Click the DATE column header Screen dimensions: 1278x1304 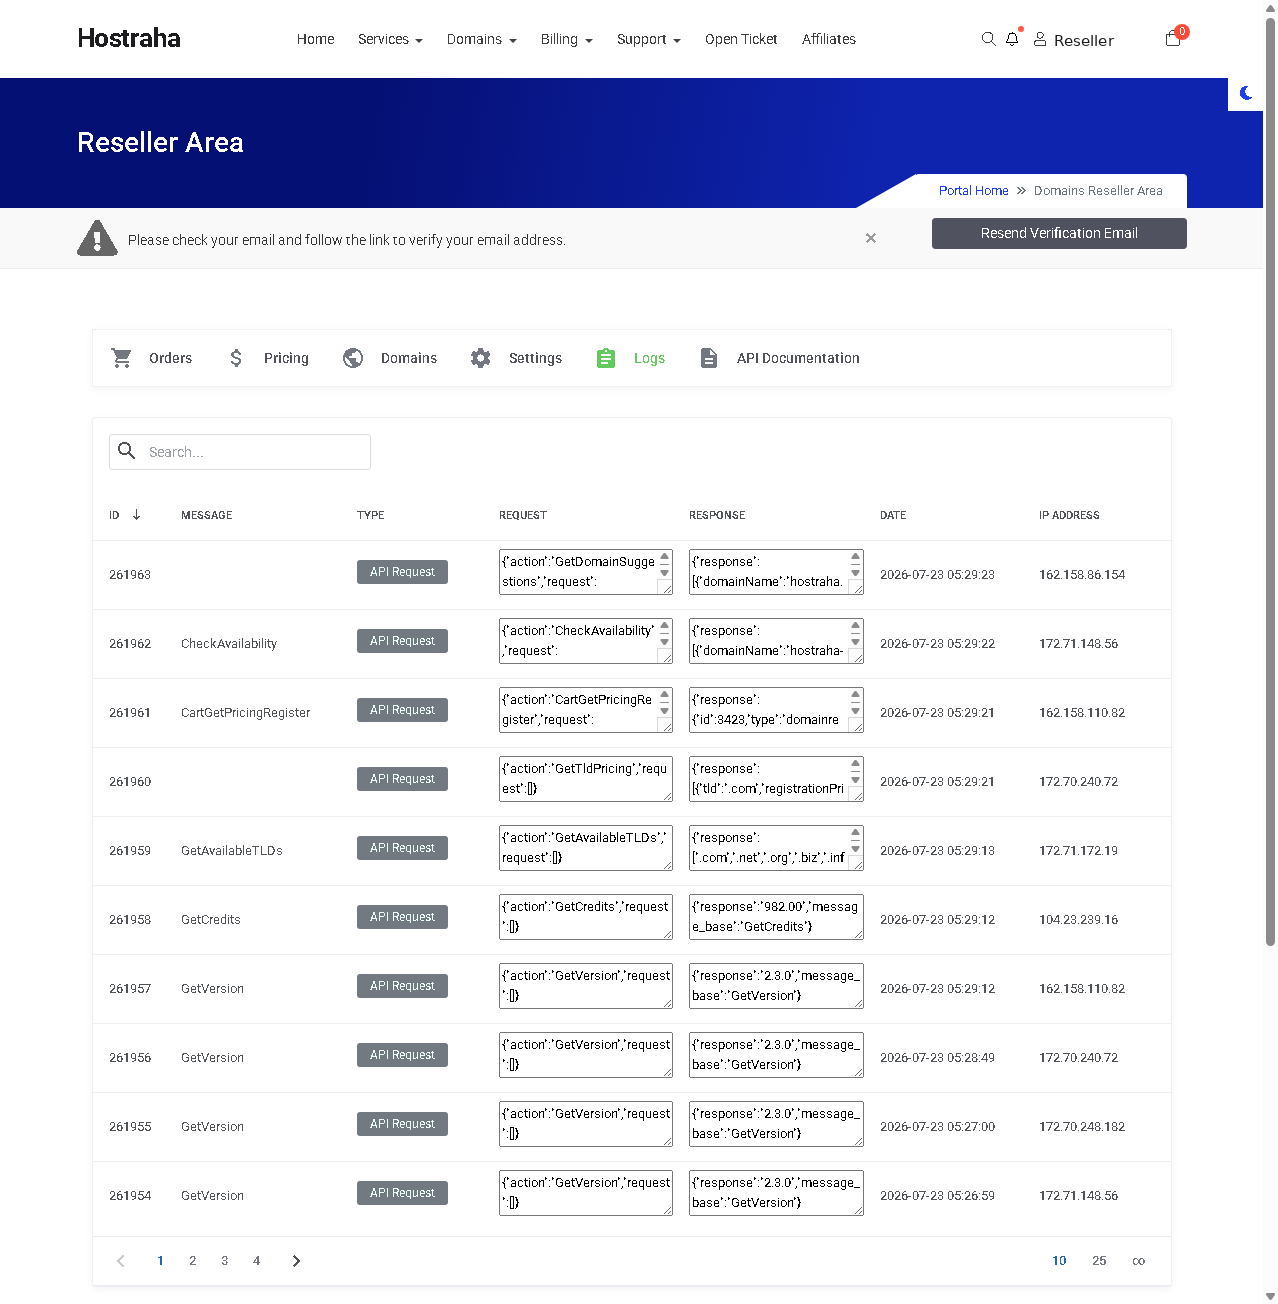point(893,515)
